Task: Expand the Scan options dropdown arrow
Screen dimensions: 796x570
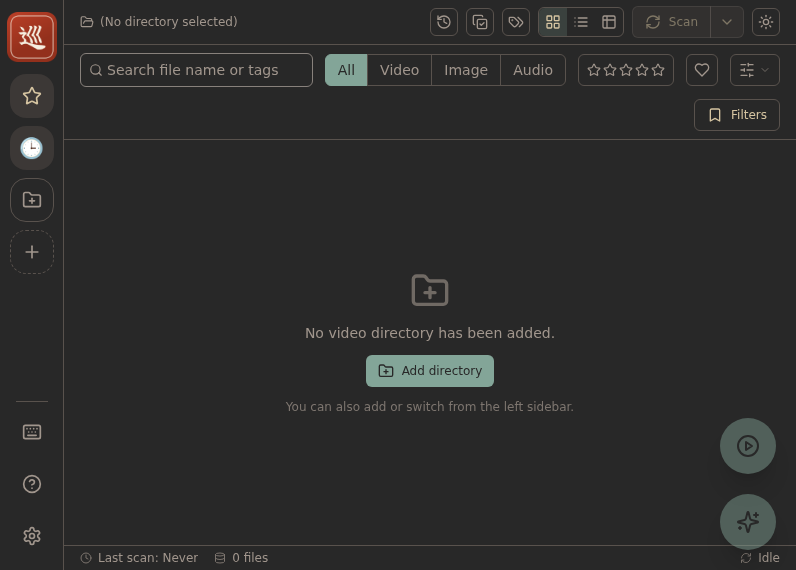Action: pyautogui.click(x=727, y=22)
